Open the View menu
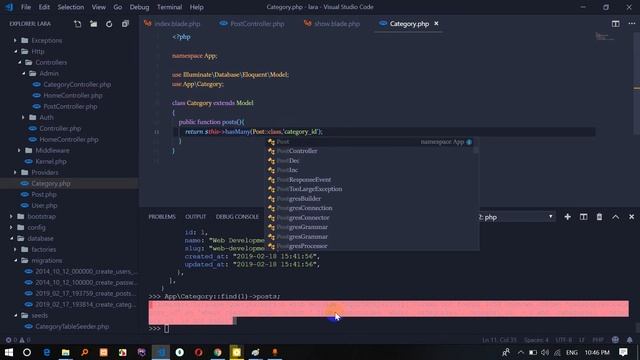The height and width of the screenshot is (360, 640). pos(98,7)
